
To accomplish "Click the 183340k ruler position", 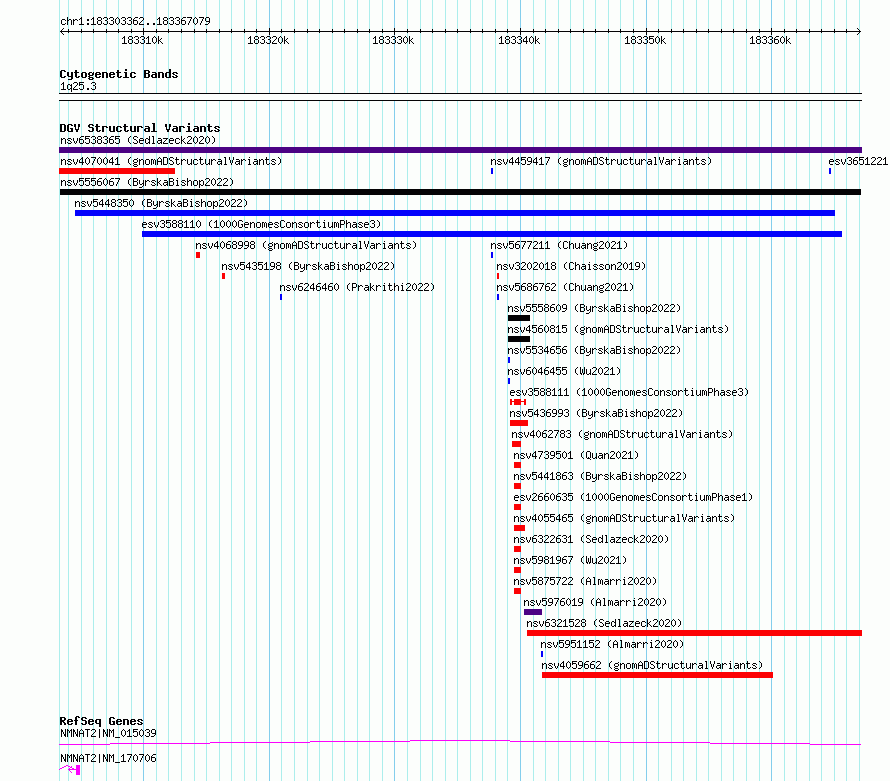I will [519, 40].
